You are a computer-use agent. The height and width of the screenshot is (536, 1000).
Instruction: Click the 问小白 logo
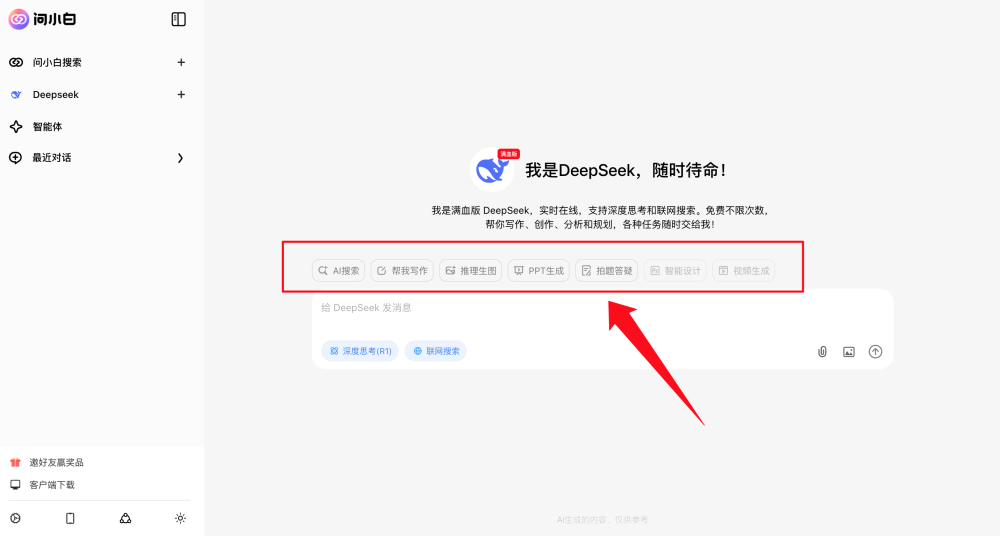(x=42, y=19)
